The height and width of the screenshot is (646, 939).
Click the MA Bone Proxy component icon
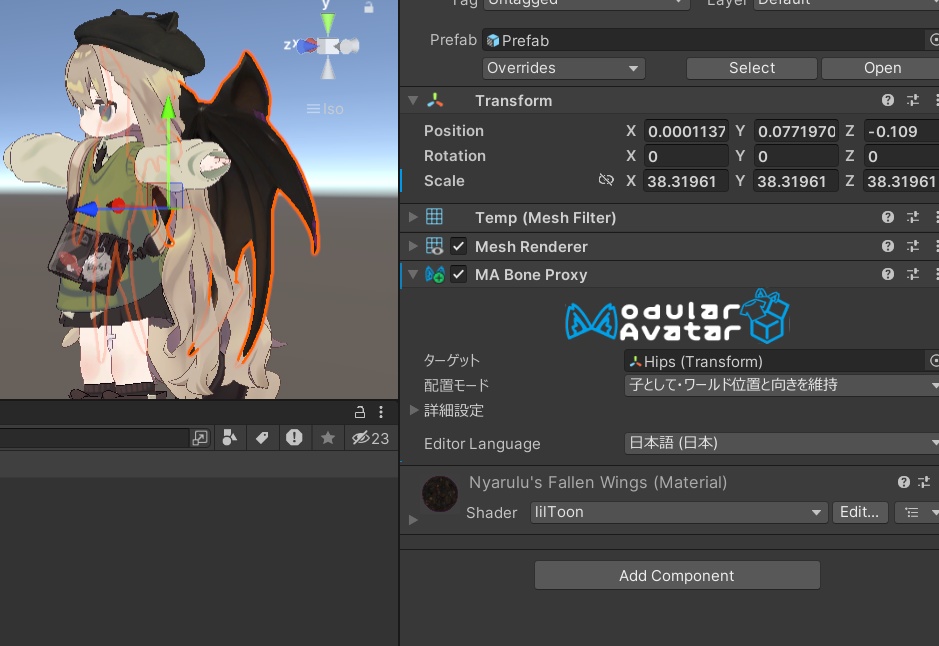tap(435, 274)
